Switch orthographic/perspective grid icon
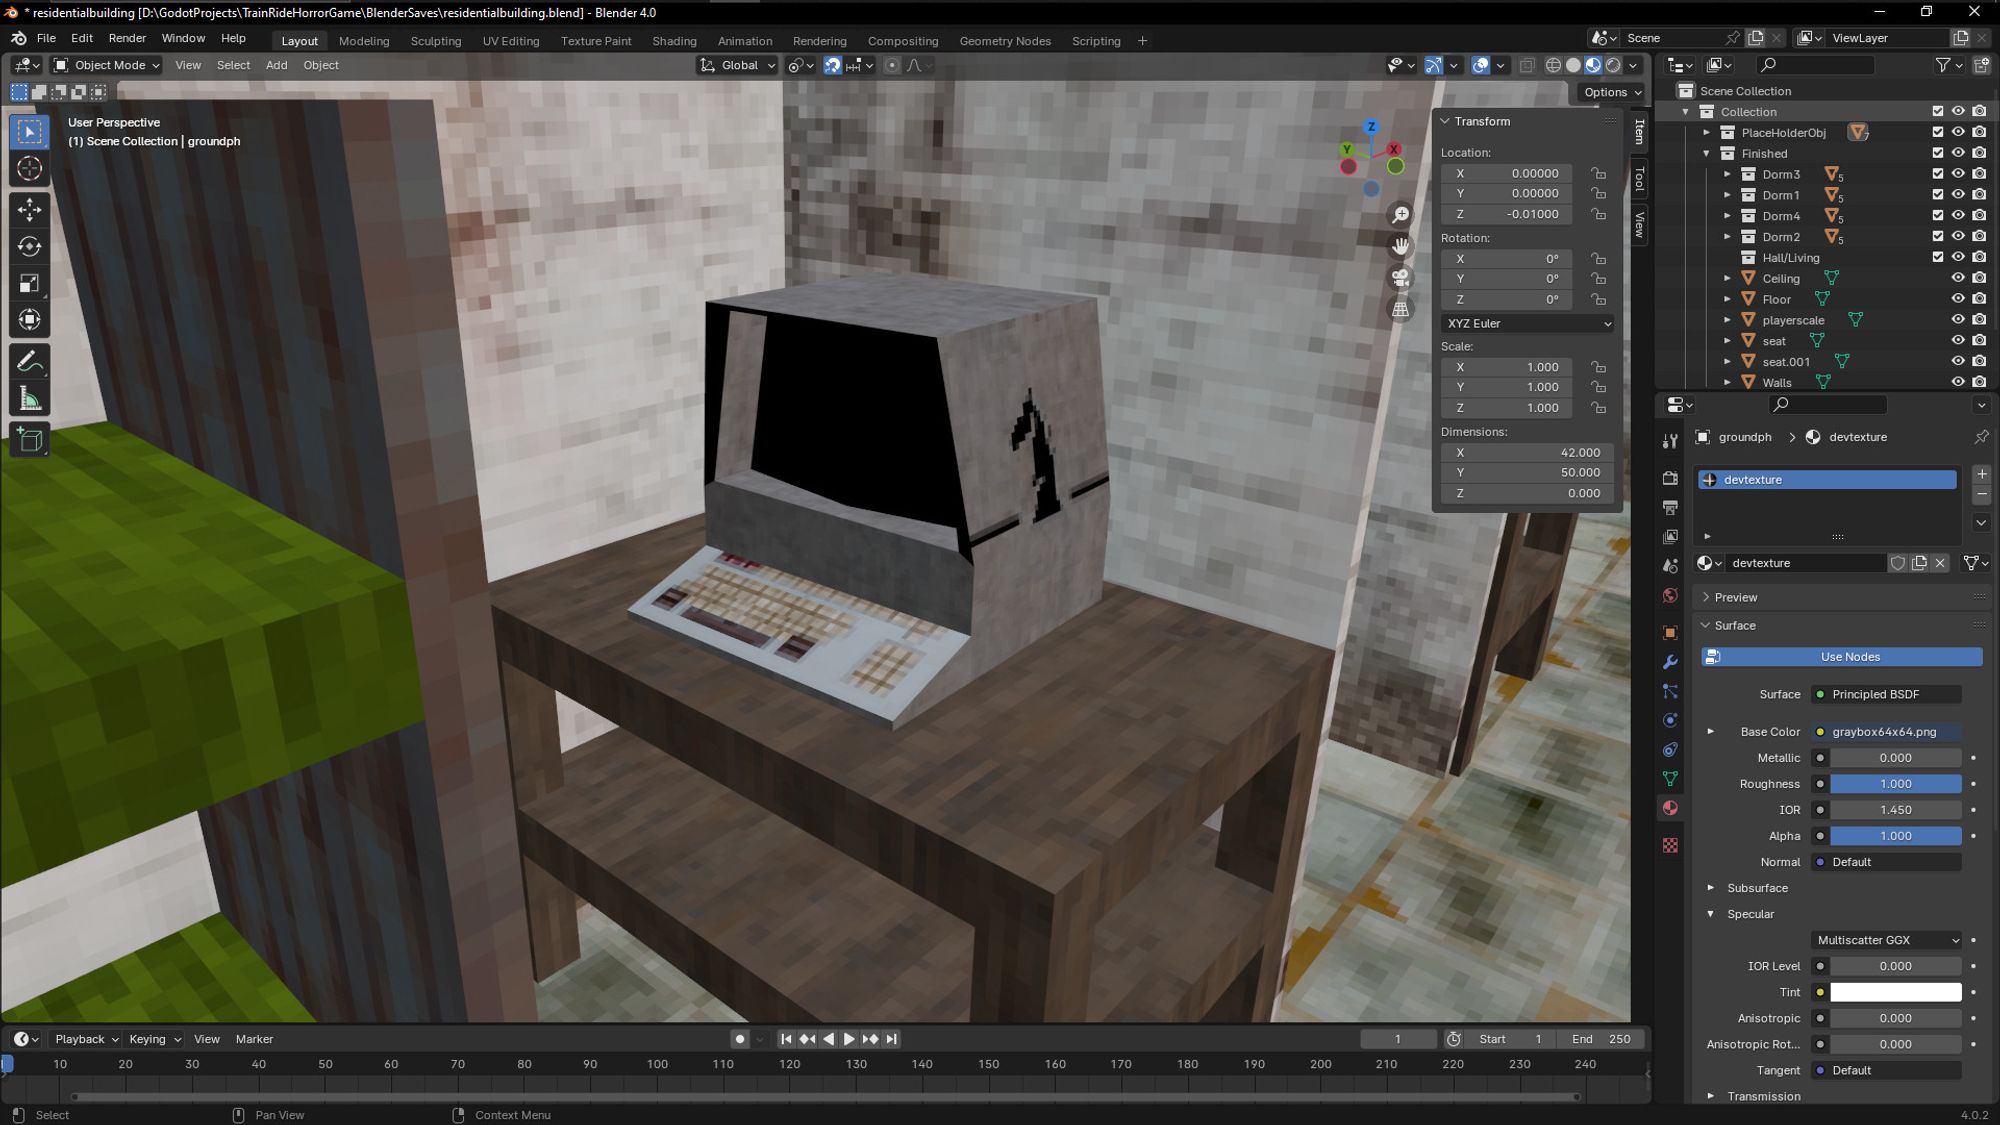This screenshot has height=1125, width=2000. [1401, 309]
